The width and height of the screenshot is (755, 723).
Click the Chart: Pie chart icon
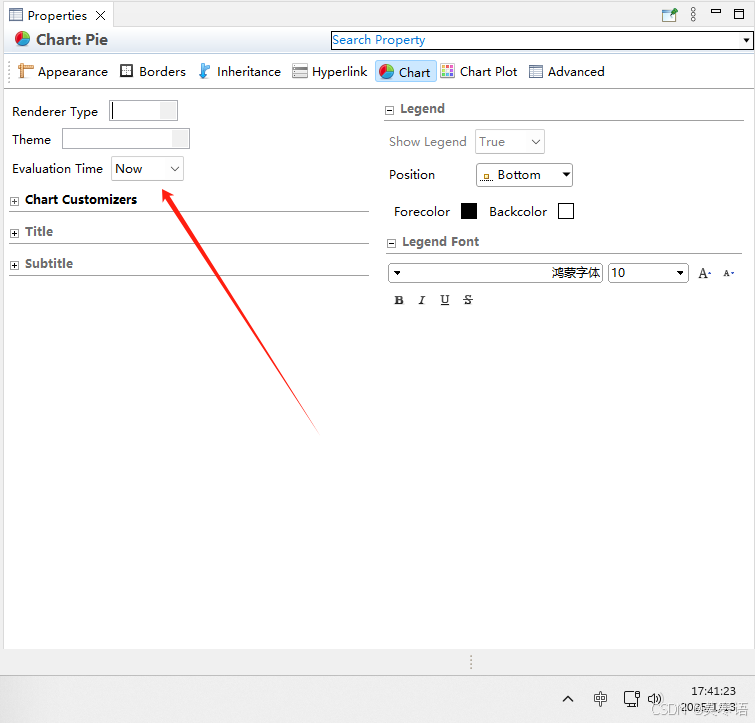pyautogui.click(x=22, y=39)
